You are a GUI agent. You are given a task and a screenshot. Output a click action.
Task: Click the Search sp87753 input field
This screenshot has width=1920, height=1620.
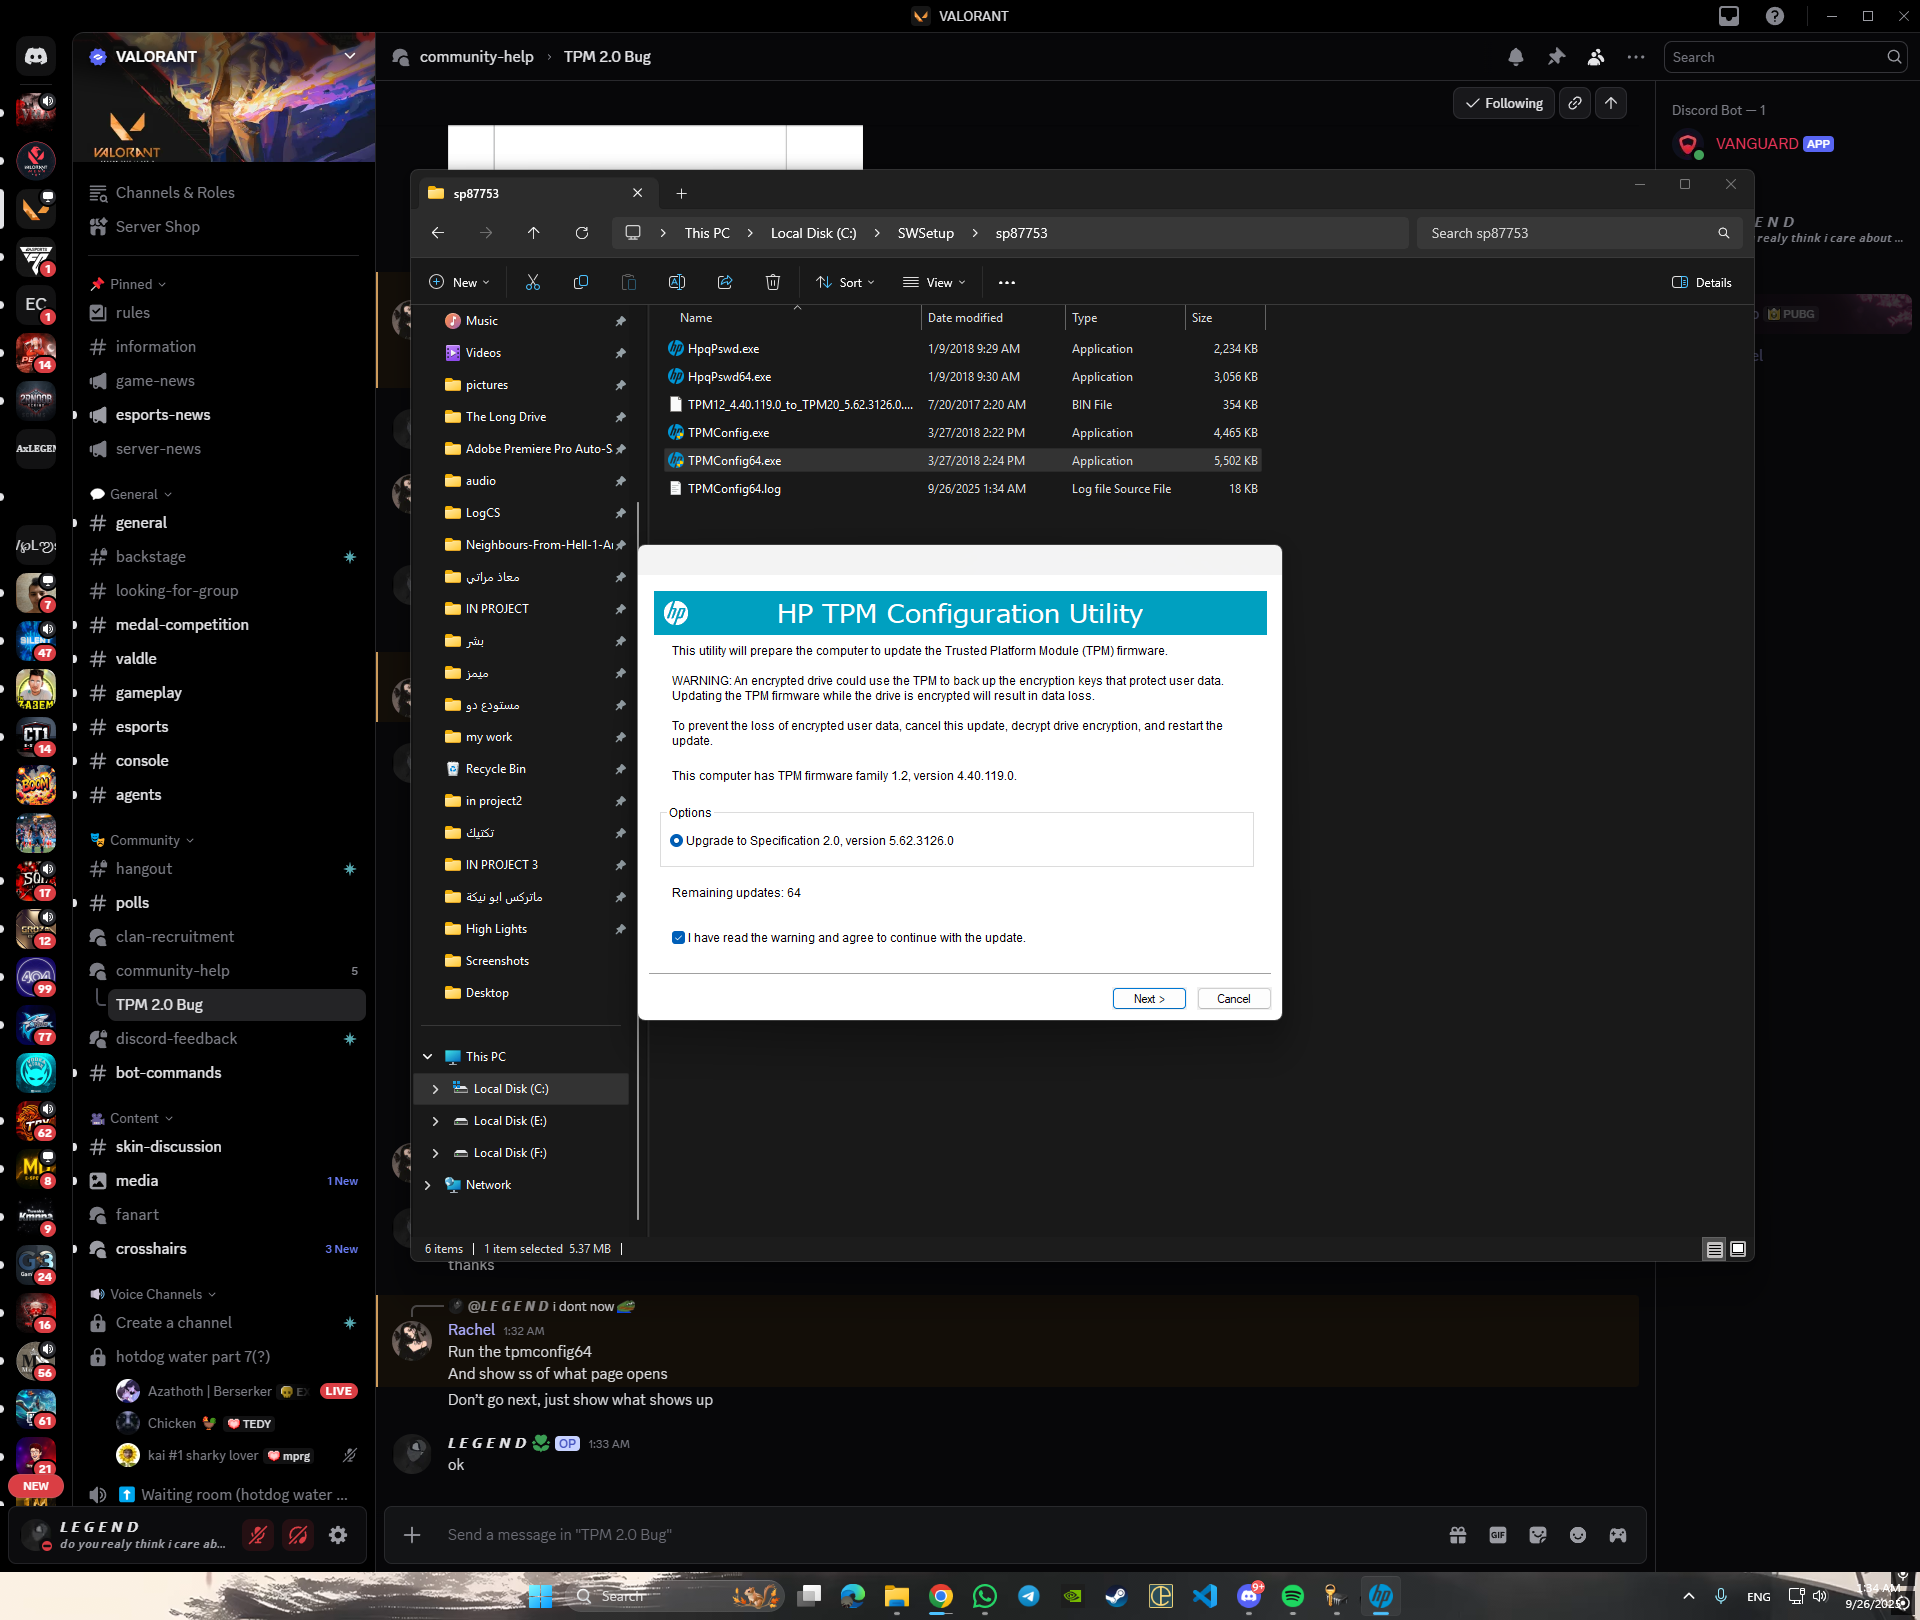coord(1570,233)
